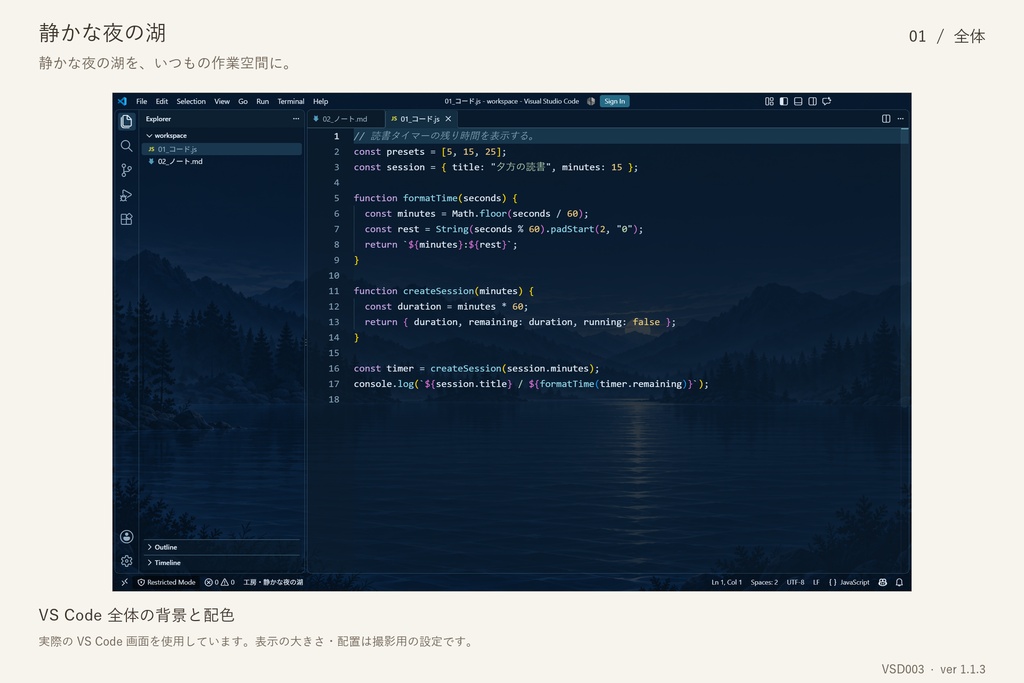This screenshot has width=1024, height=683.
Task: Click console.log on line 17
Action: 384,384
